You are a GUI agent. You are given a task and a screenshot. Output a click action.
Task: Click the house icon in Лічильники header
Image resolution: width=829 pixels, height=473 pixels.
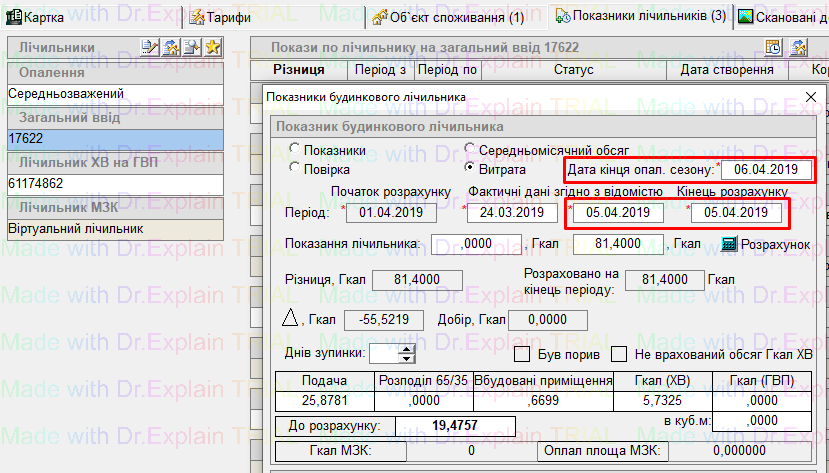click(x=170, y=48)
